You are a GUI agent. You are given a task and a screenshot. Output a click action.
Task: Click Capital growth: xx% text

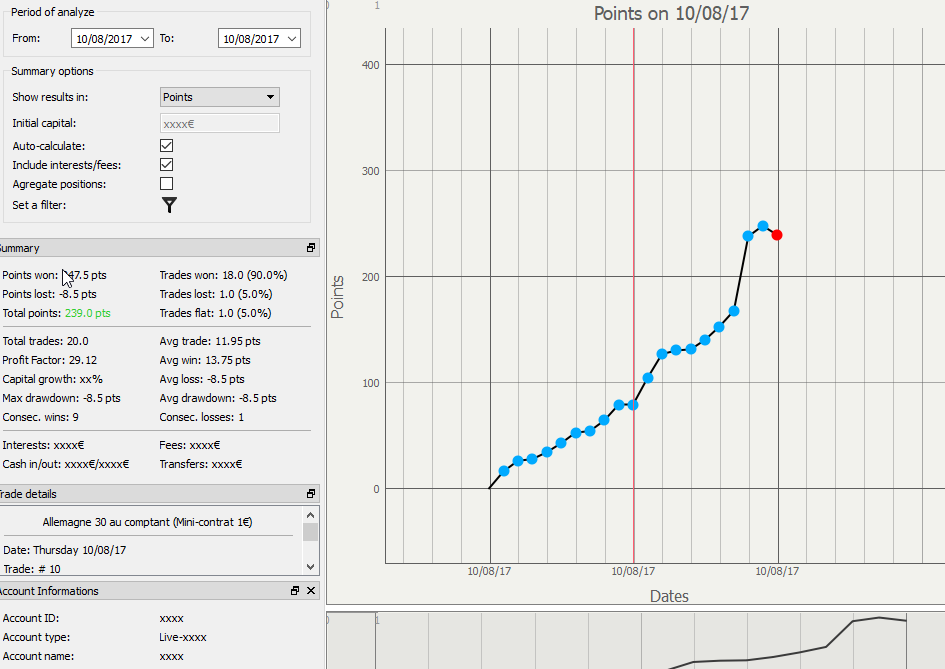pos(52,380)
